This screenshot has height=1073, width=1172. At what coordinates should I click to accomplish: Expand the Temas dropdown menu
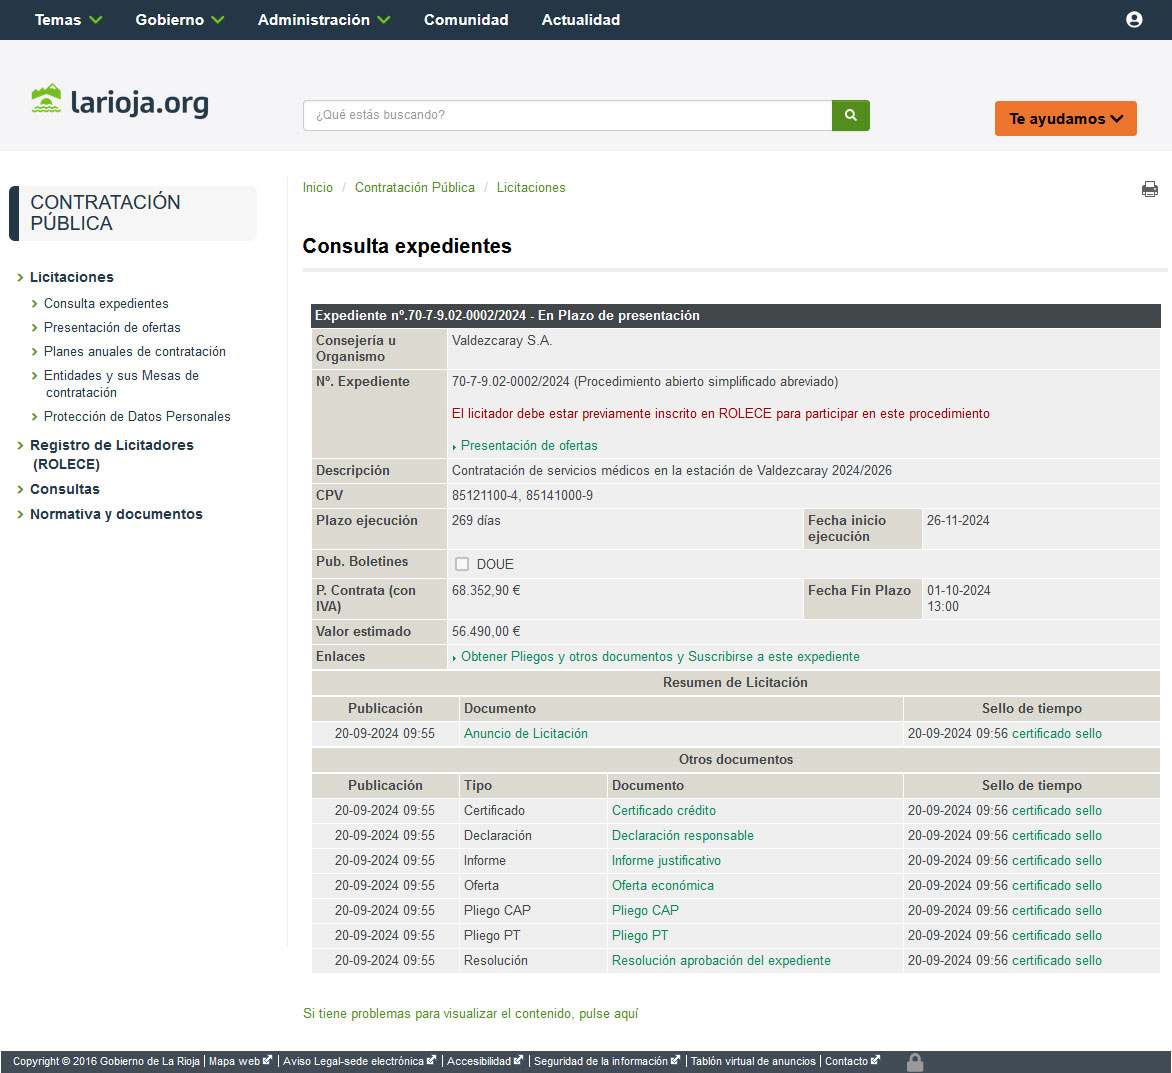(x=68, y=20)
